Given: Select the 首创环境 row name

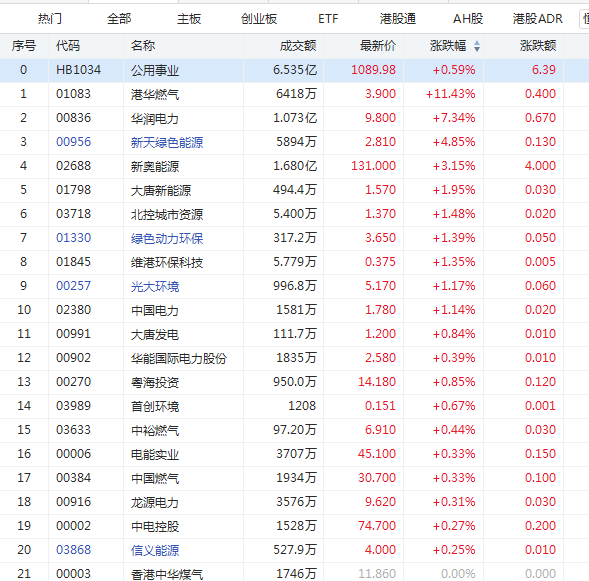Looking at the screenshot, I should [155, 406].
